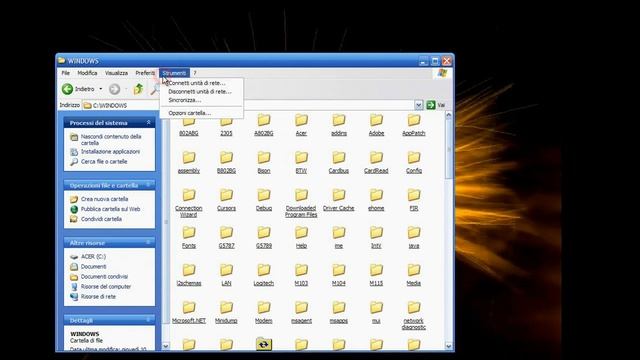Select the Bison folder icon
640x360 pixels.
tap(264, 157)
